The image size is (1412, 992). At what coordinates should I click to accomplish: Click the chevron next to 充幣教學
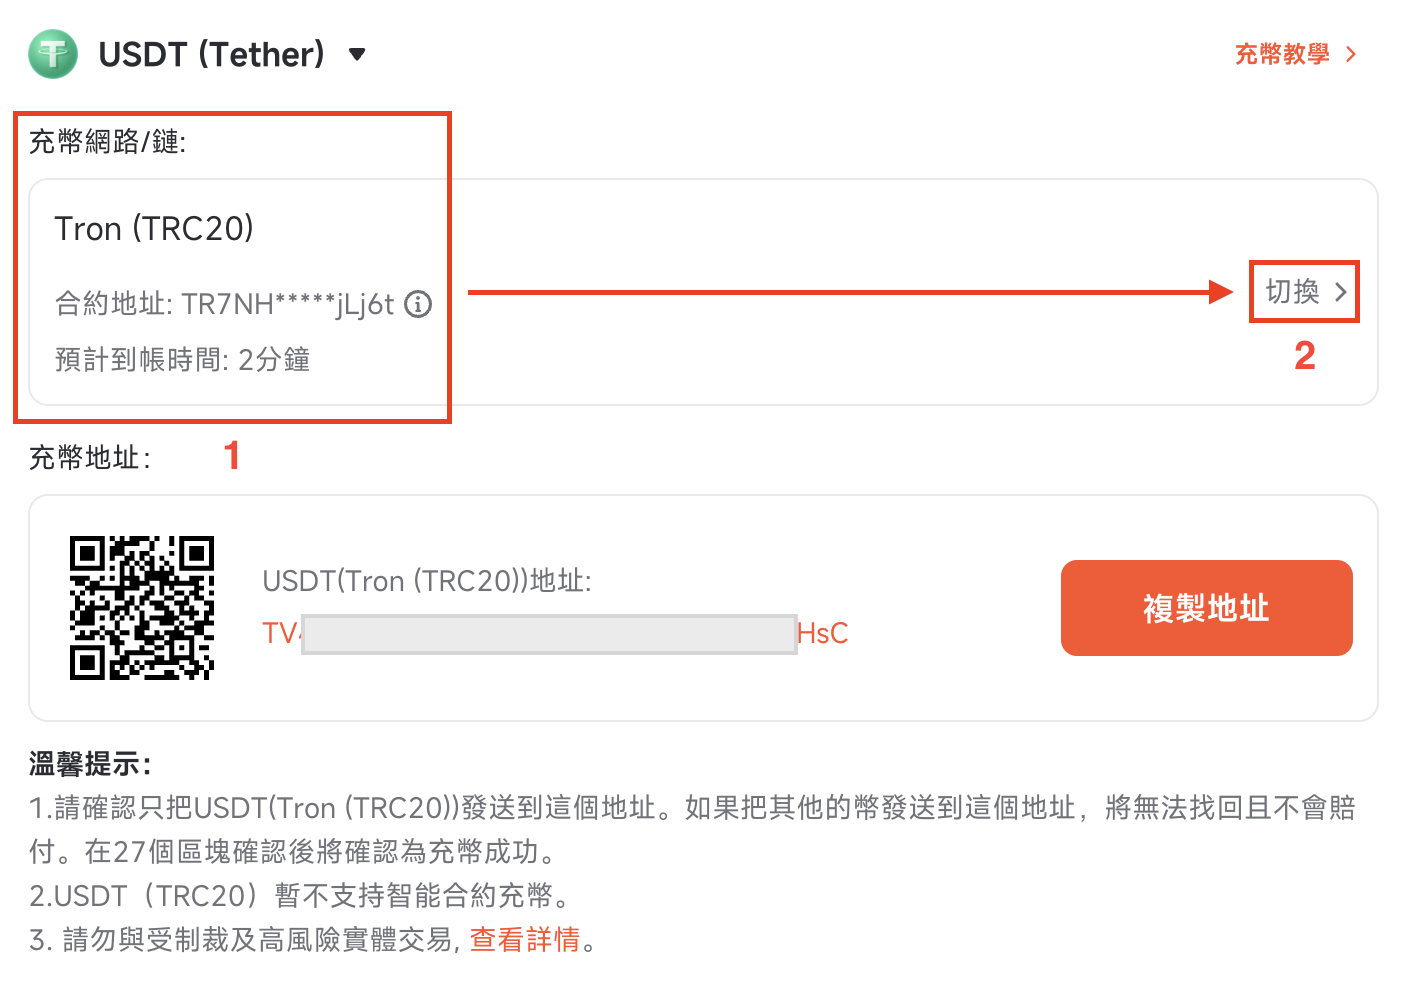[x=1351, y=54]
